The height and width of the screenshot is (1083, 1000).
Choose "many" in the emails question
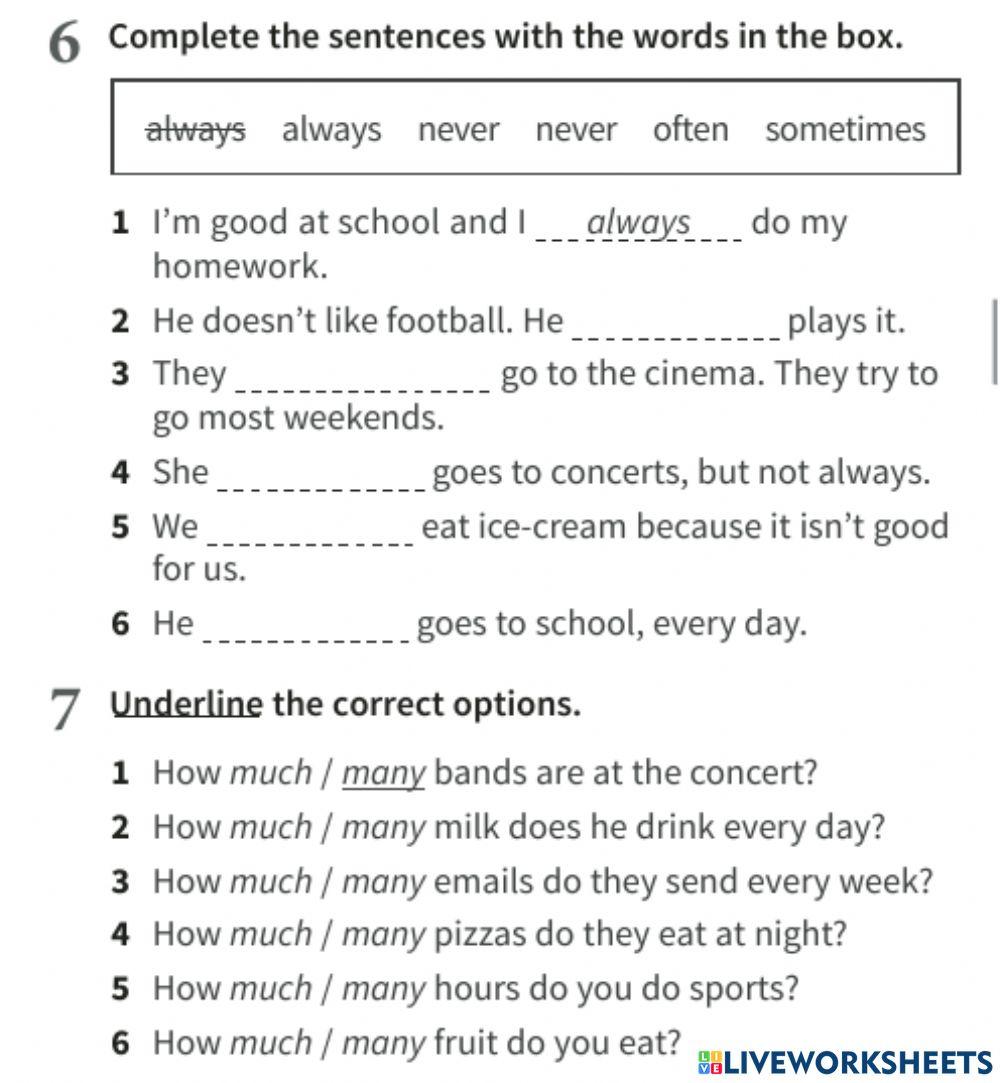pyautogui.click(x=384, y=882)
